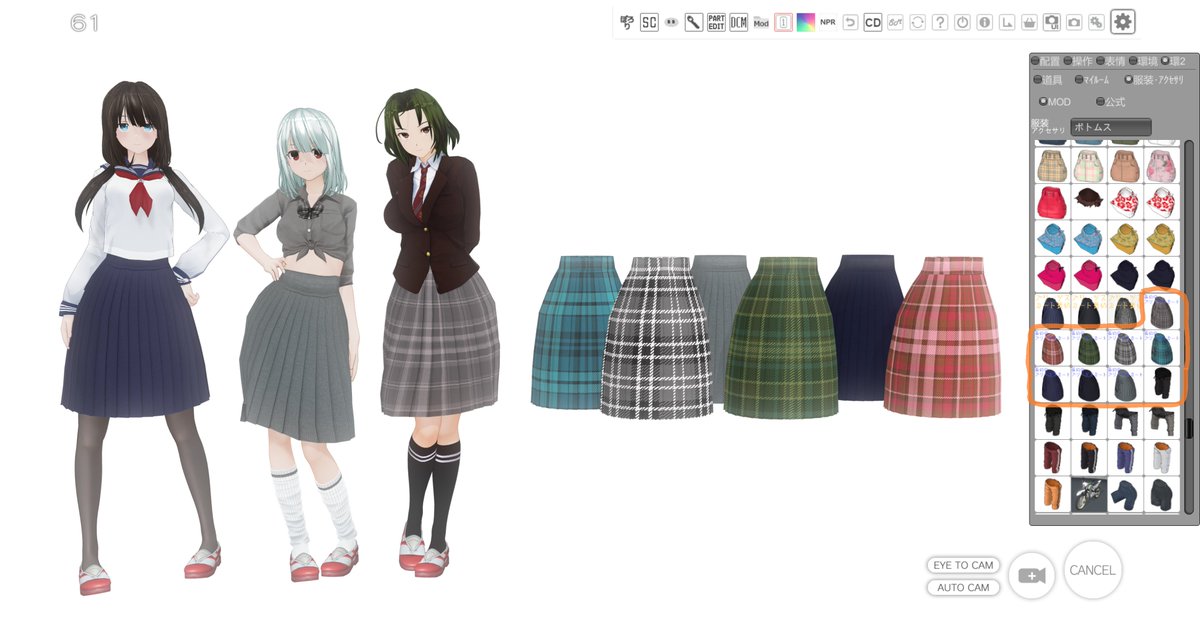Switch to the 公式 option
The height and width of the screenshot is (619, 1200).
click(x=1100, y=101)
